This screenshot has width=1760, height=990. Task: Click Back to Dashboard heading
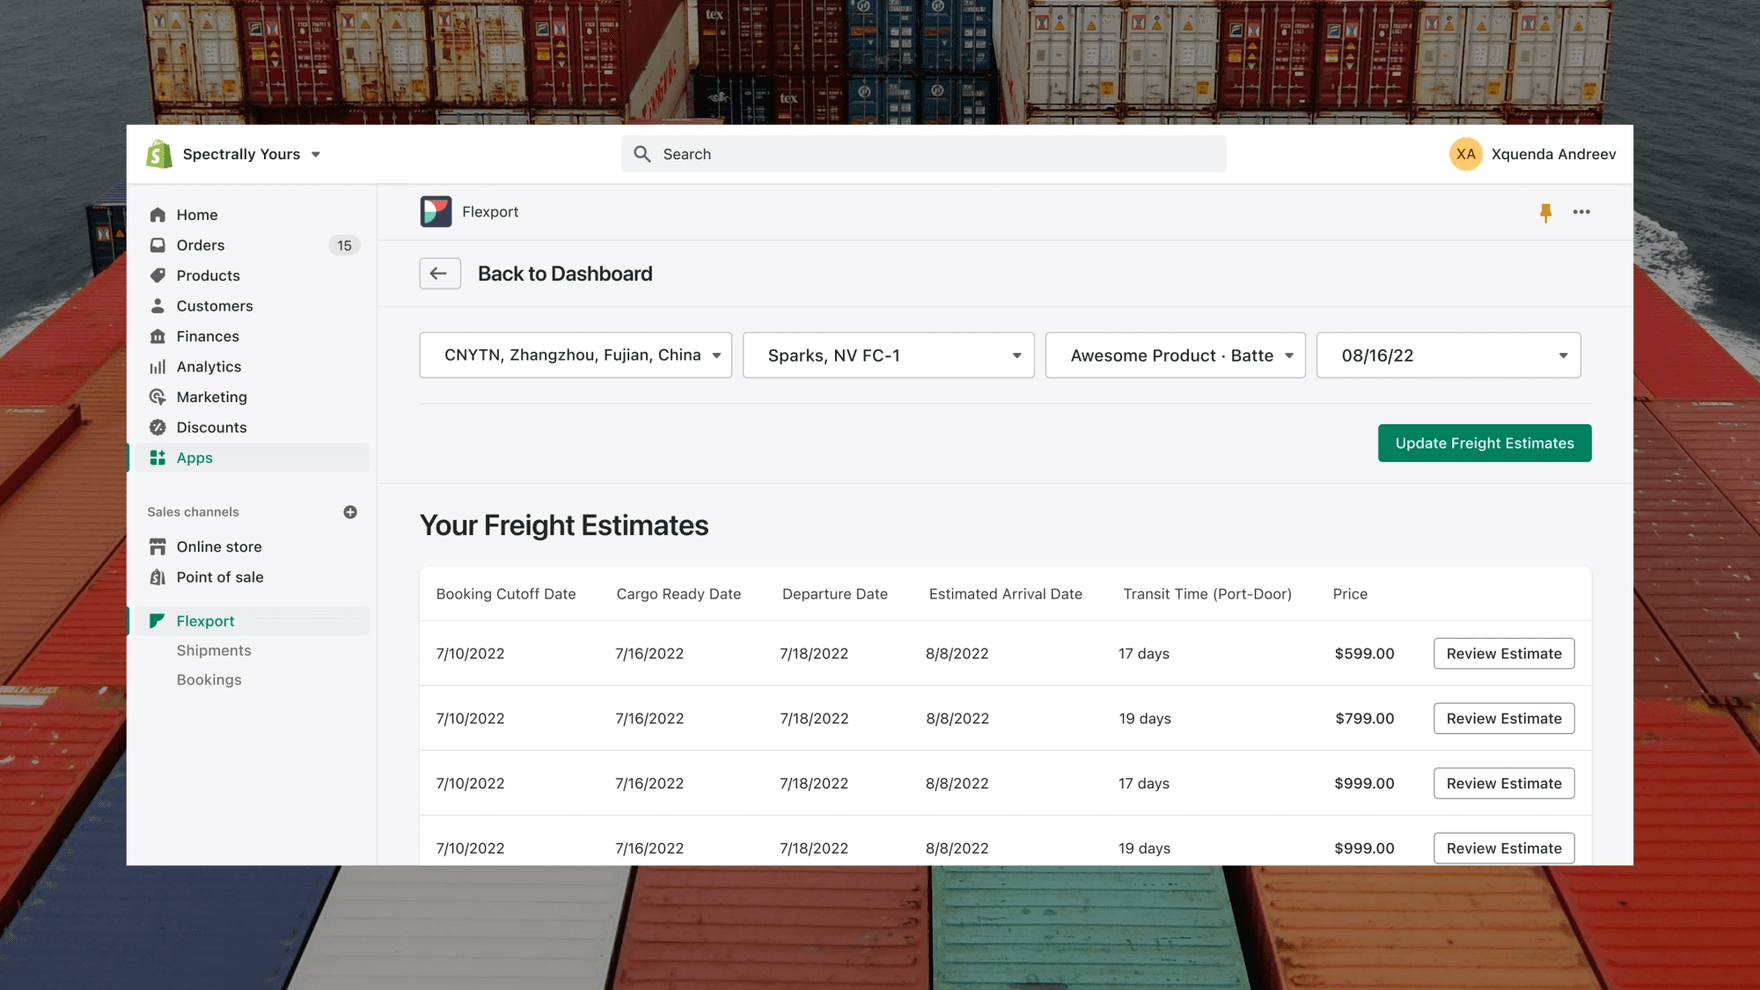pos(565,274)
